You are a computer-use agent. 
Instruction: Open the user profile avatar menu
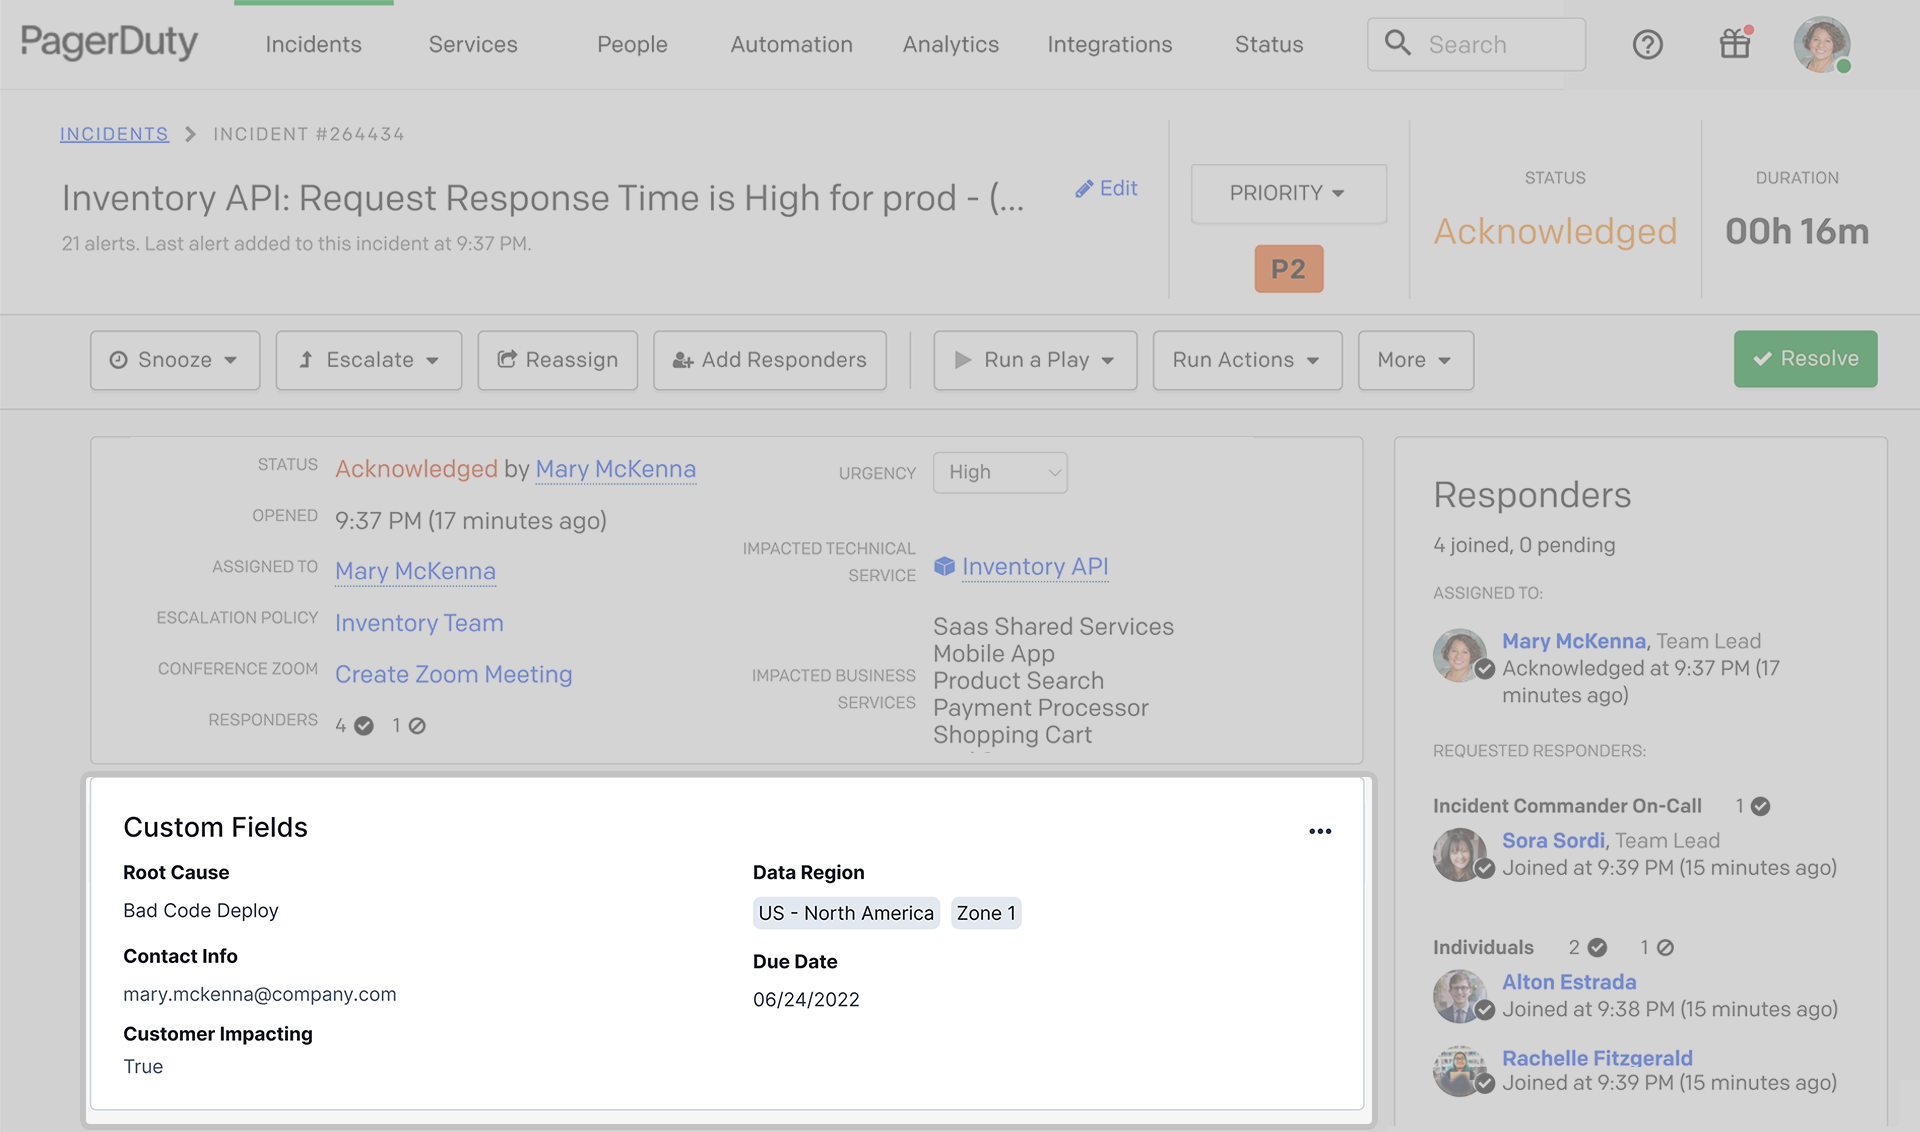coord(1821,44)
